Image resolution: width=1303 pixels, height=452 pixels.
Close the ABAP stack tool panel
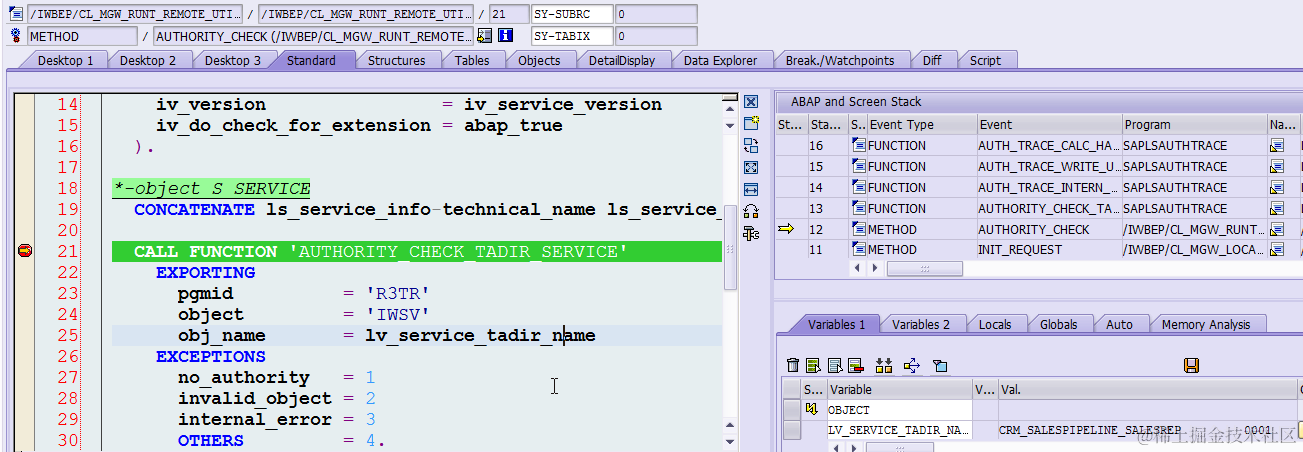pos(751,102)
